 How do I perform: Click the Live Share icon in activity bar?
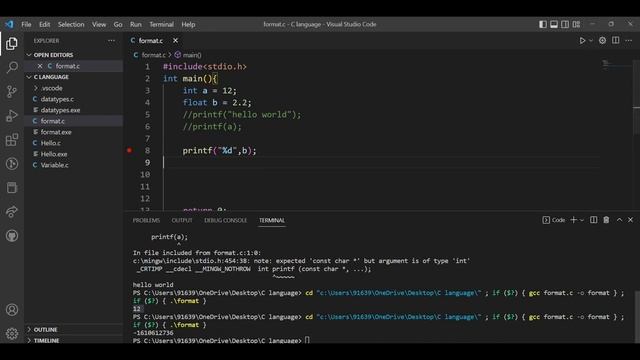pyautogui.click(x=12, y=211)
